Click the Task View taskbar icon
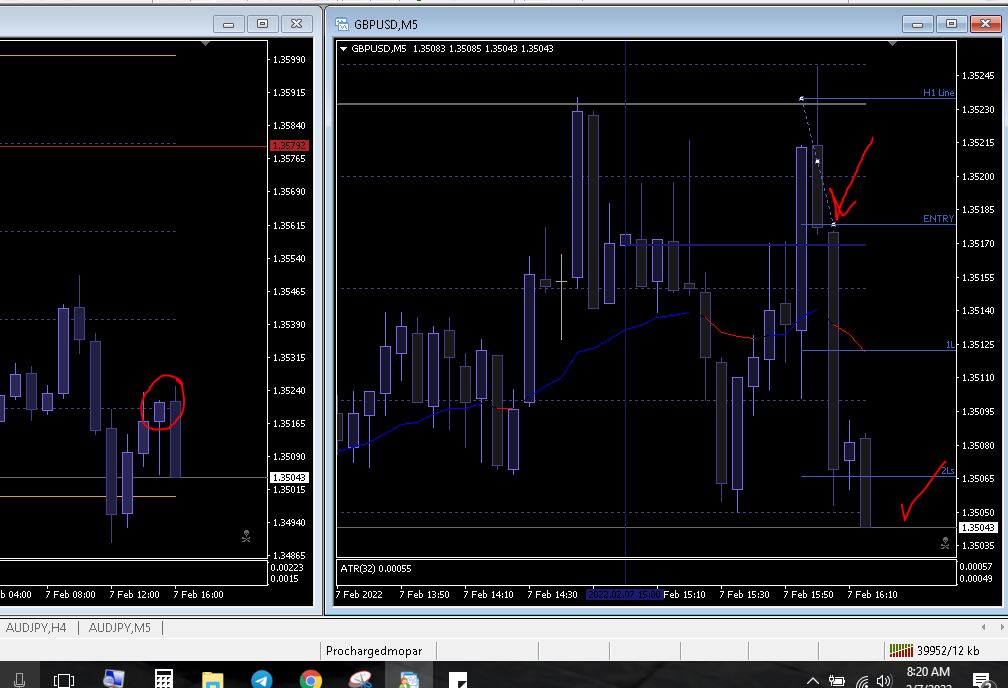The image size is (1008, 688). 64,680
